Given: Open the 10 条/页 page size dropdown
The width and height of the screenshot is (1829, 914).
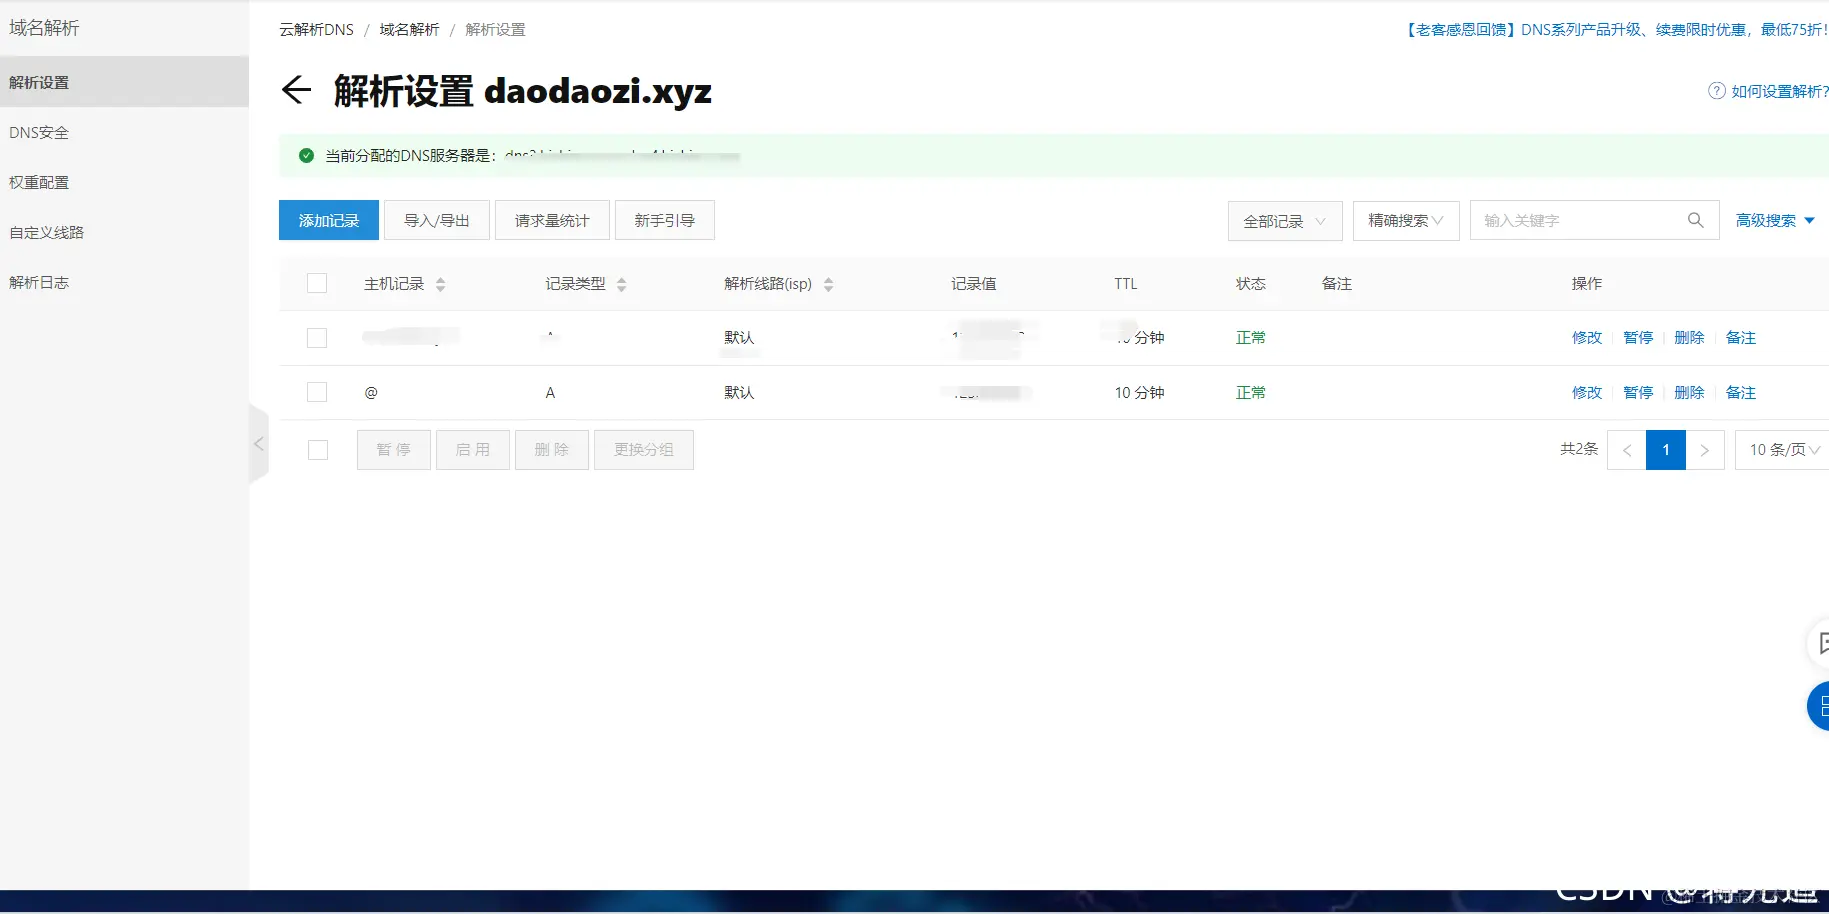Looking at the screenshot, I should pos(1783,450).
